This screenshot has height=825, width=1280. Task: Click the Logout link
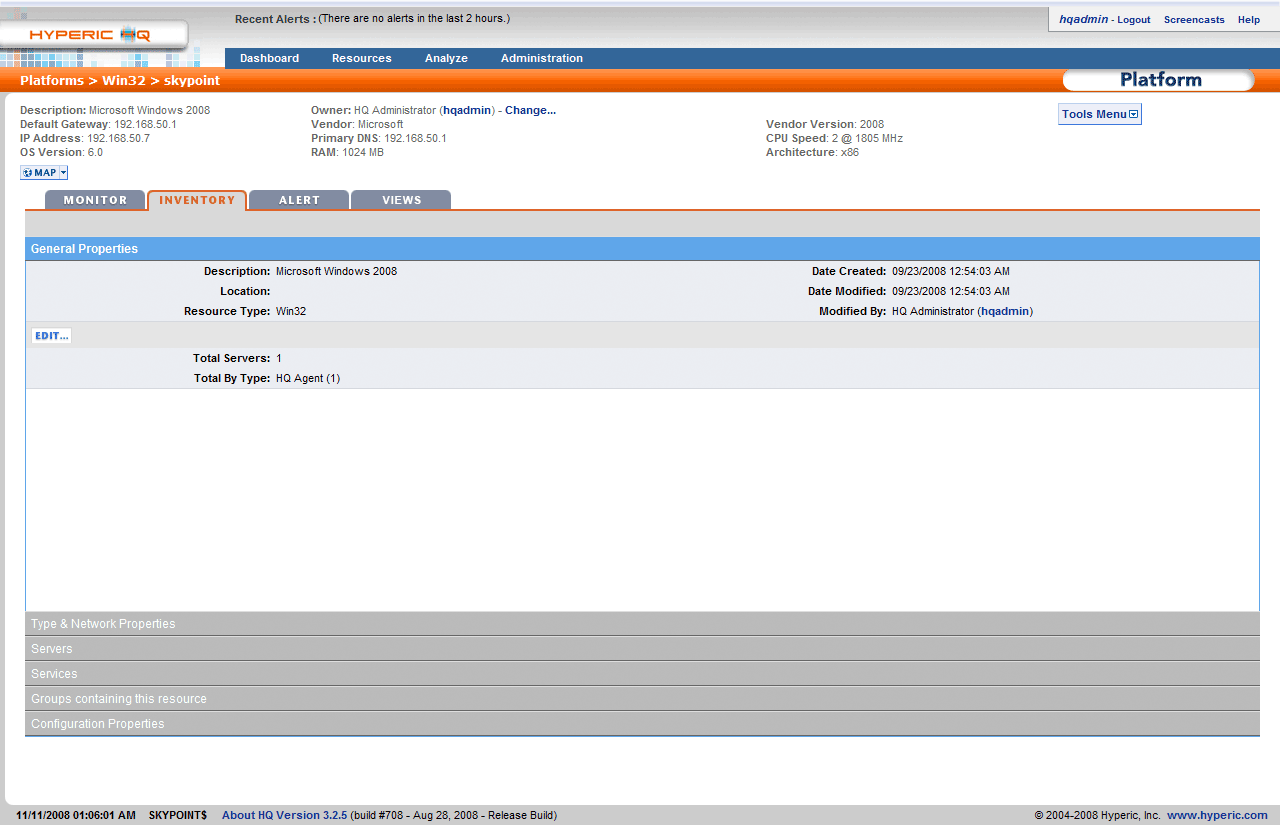1133,20
